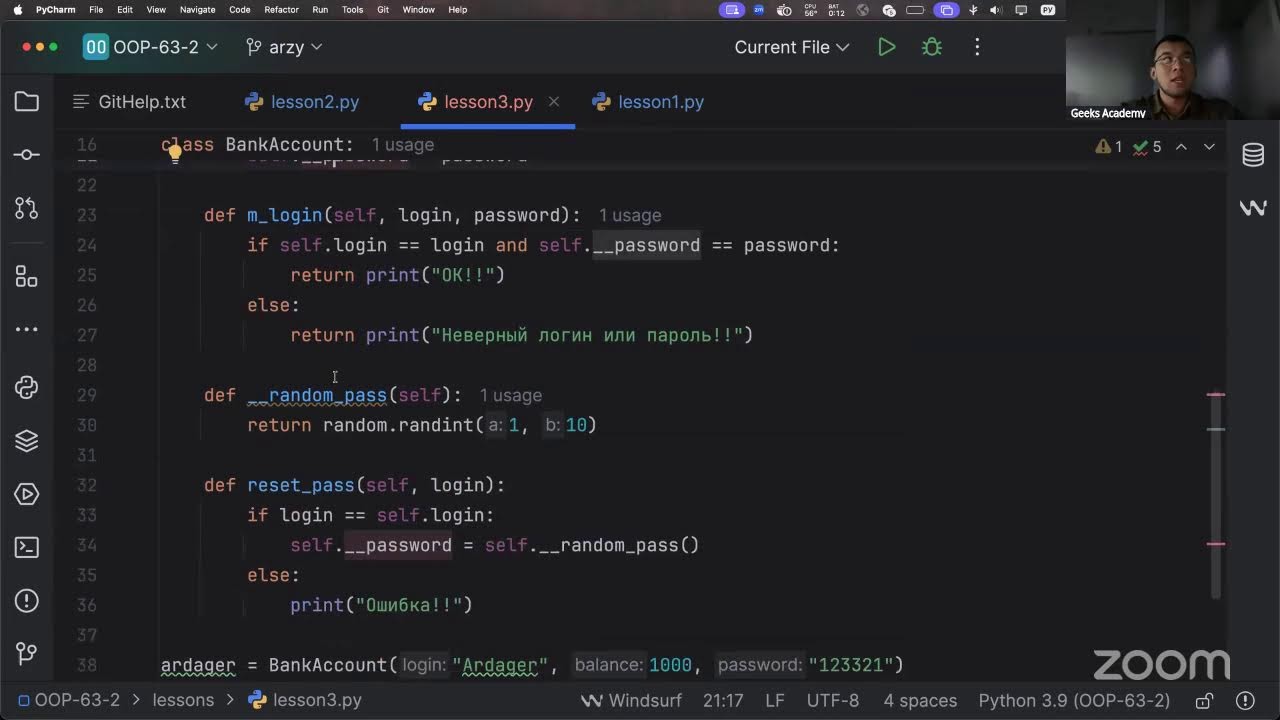
Task: Open the Structure tool window icon
Action: click(27, 277)
